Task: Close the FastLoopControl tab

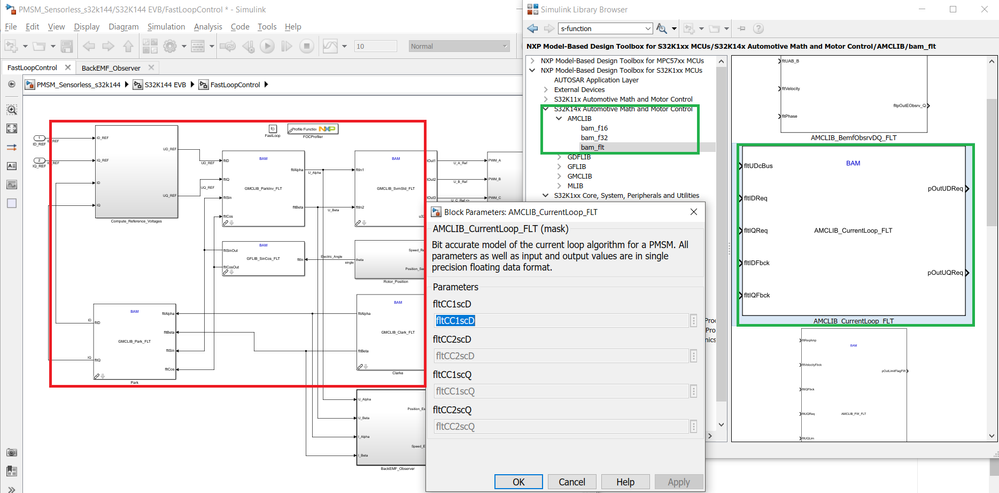Action: [68, 68]
